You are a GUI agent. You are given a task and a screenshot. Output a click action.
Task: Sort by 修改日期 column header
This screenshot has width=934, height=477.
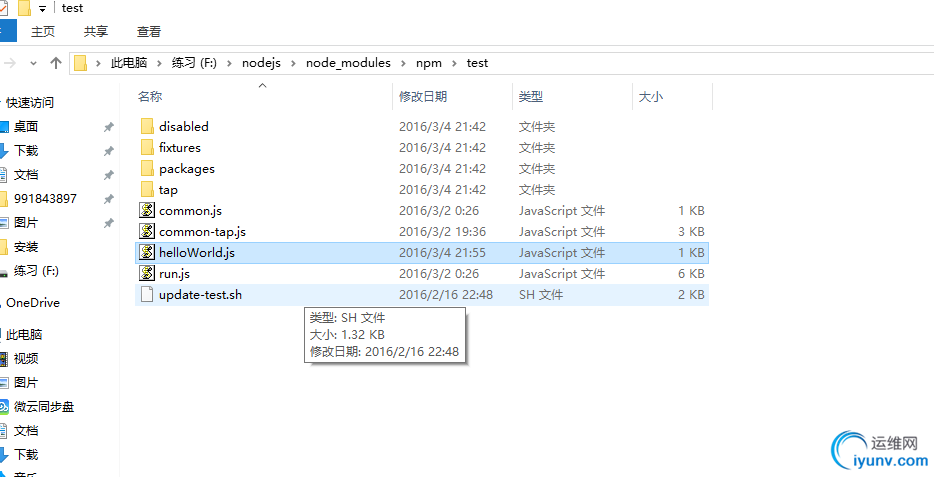coord(423,96)
